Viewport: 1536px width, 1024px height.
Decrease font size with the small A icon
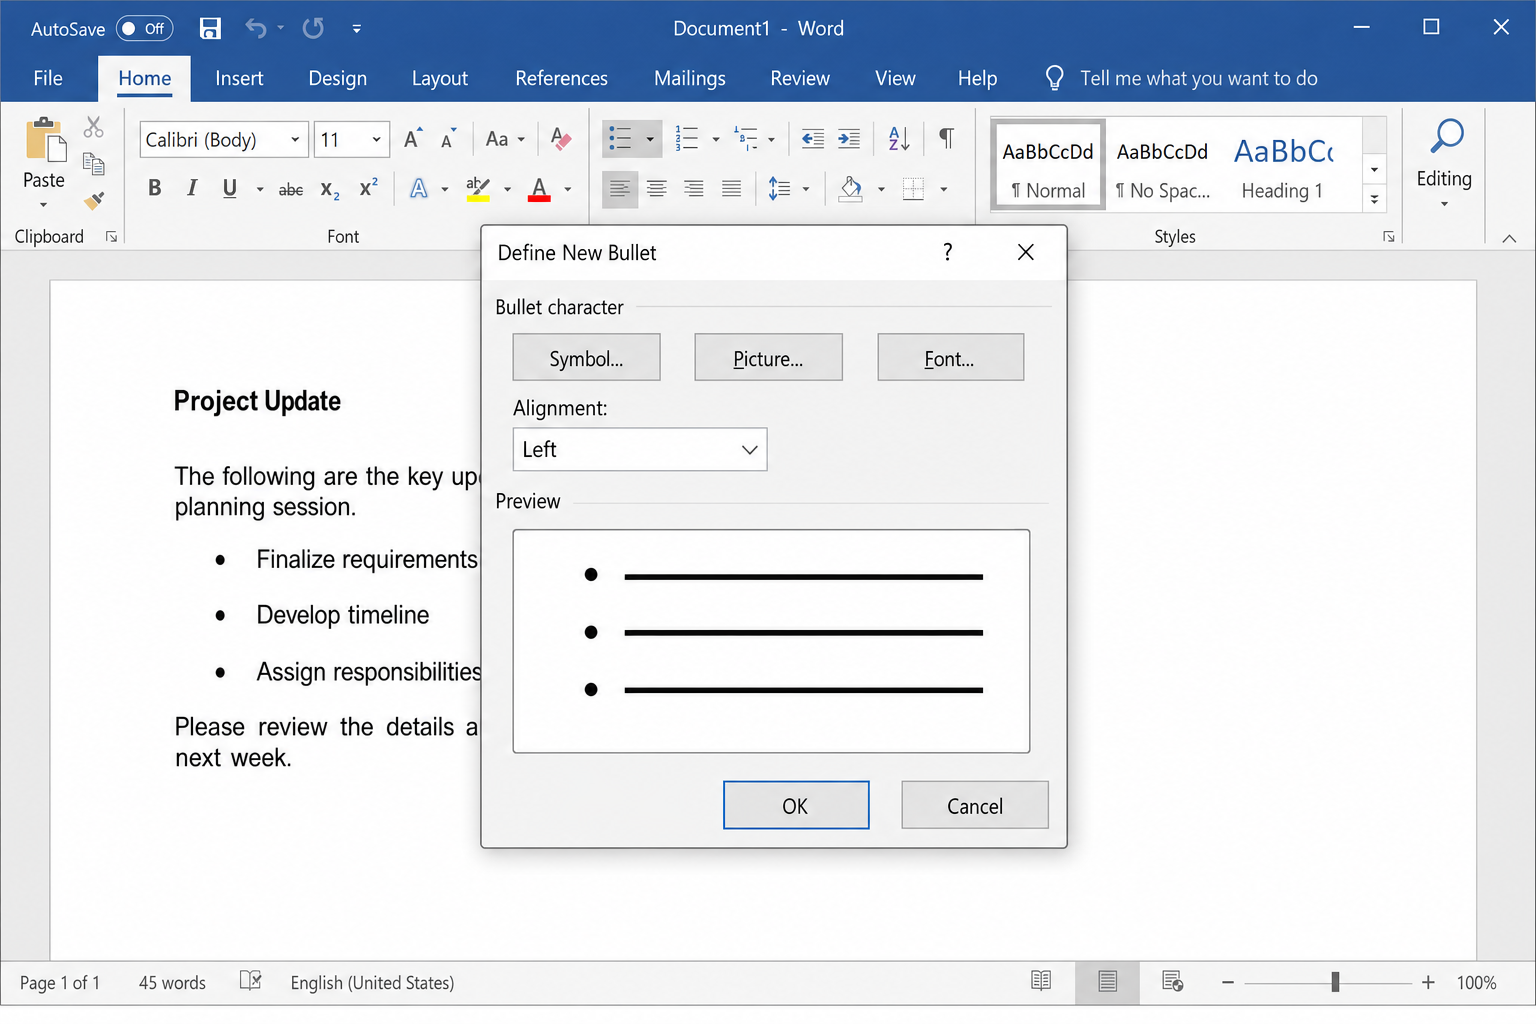click(x=448, y=139)
